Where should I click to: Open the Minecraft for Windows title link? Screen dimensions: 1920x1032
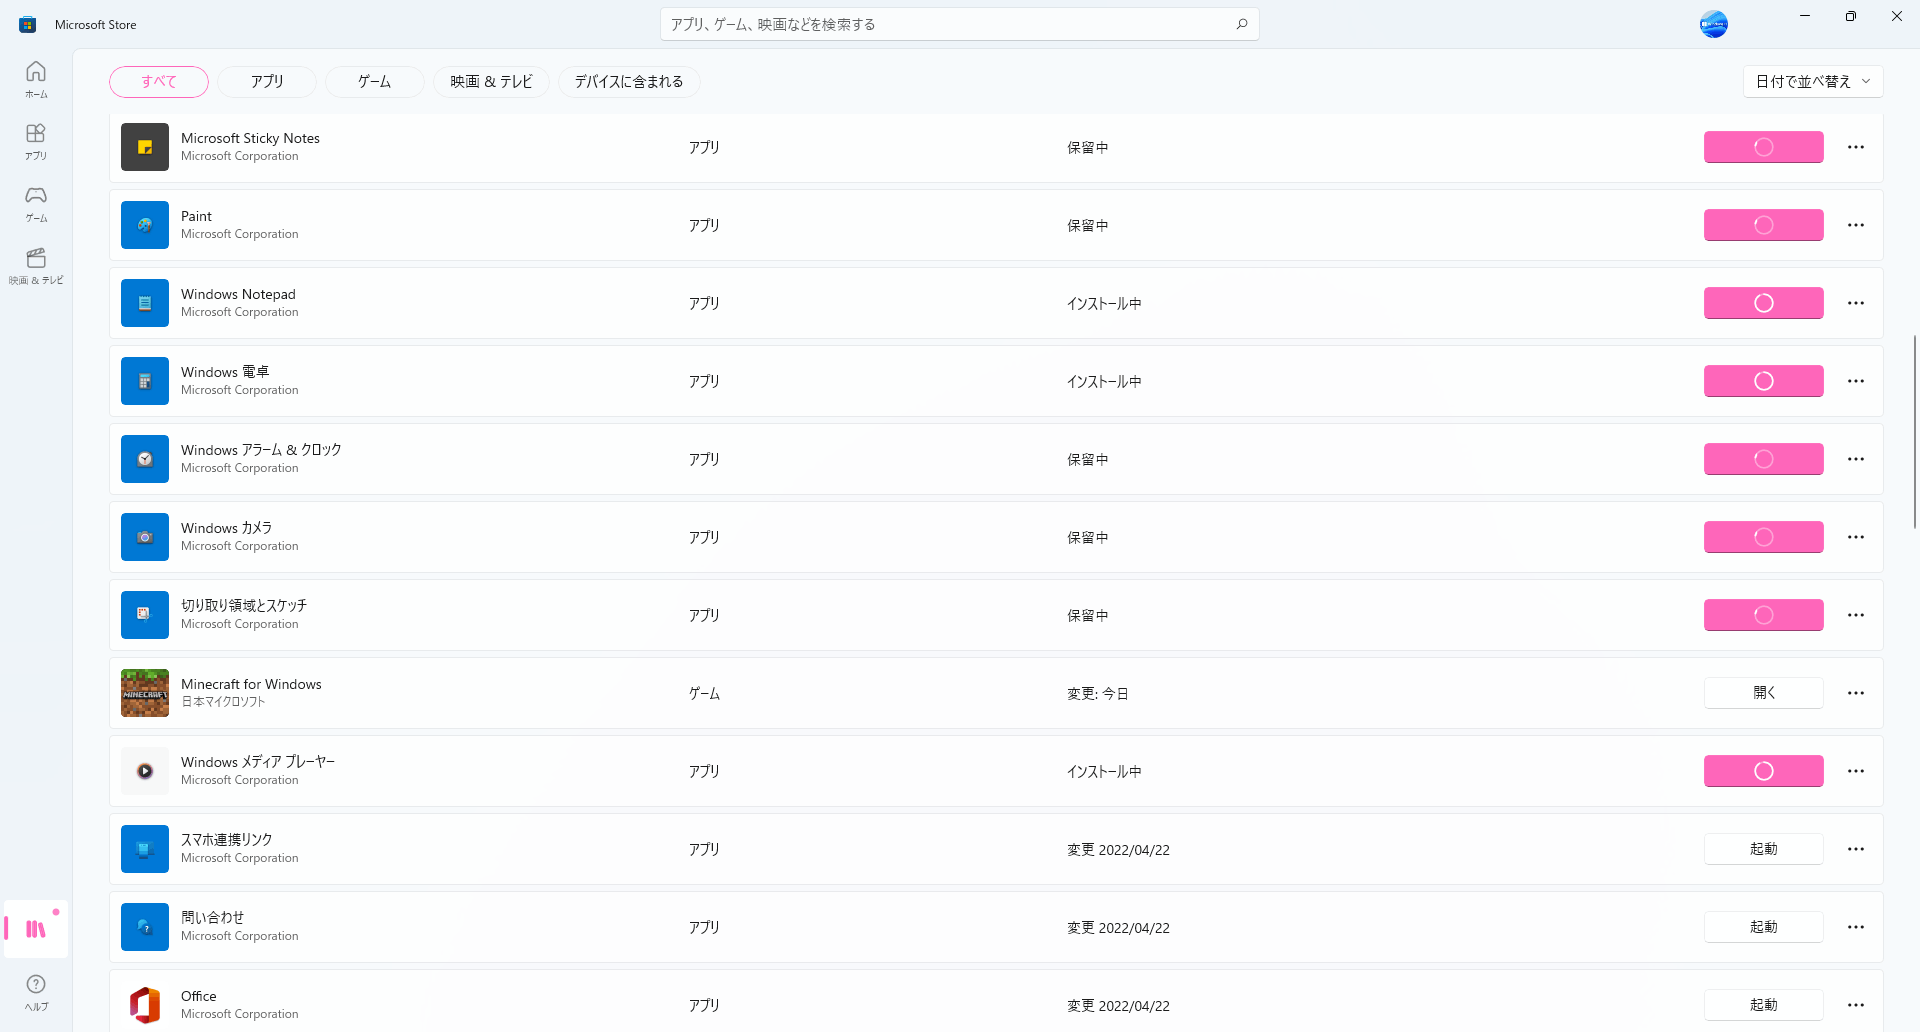click(251, 684)
